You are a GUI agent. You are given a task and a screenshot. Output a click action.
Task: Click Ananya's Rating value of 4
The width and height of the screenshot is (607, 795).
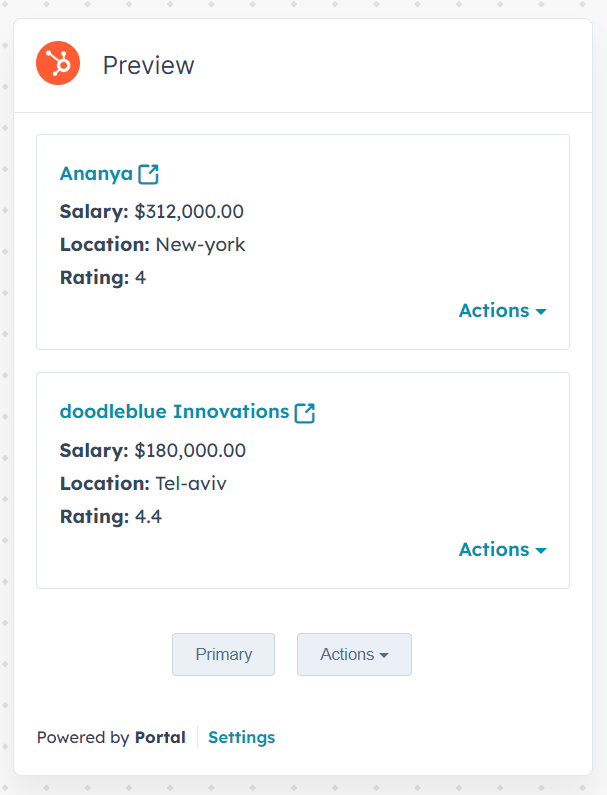(141, 278)
